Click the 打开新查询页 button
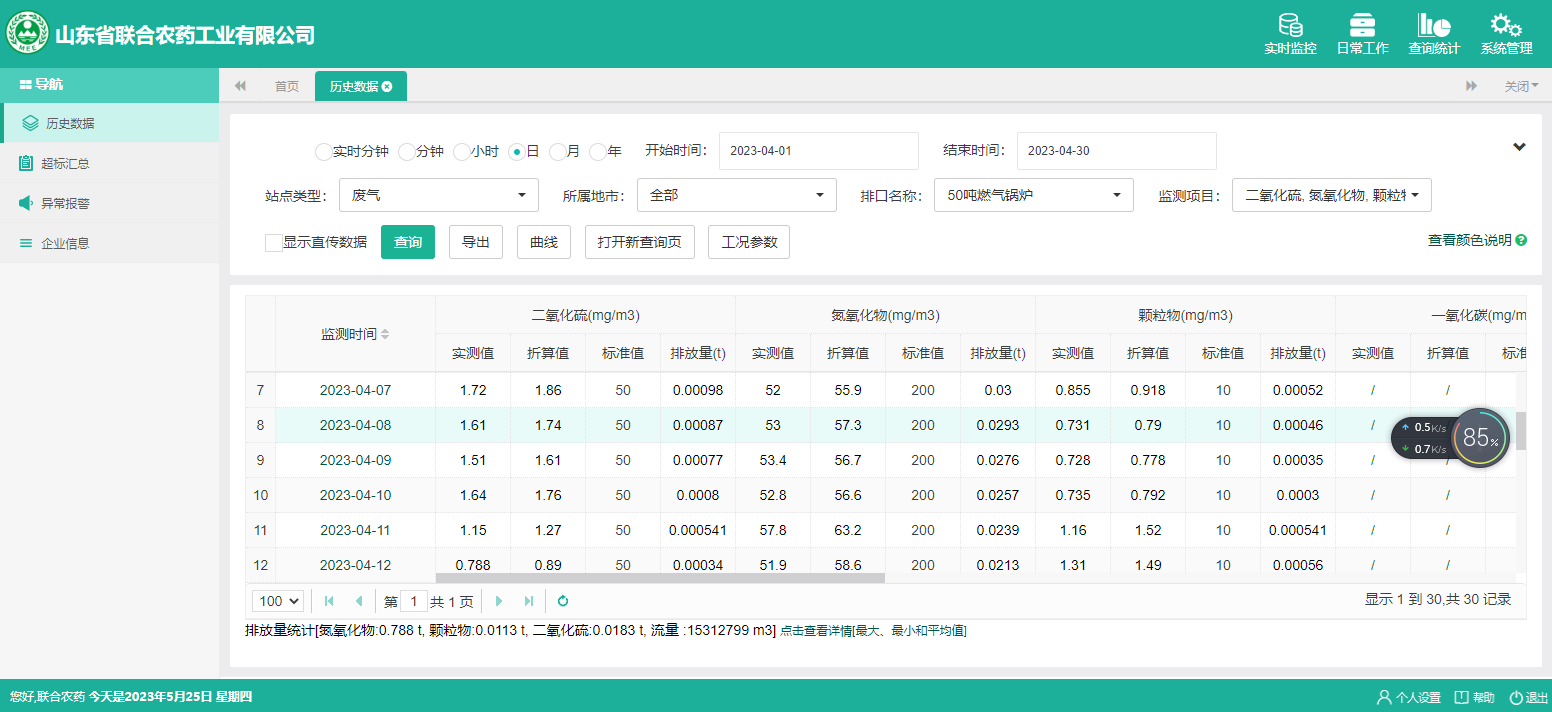Screen dimensions: 1552x712 coord(640,242)
